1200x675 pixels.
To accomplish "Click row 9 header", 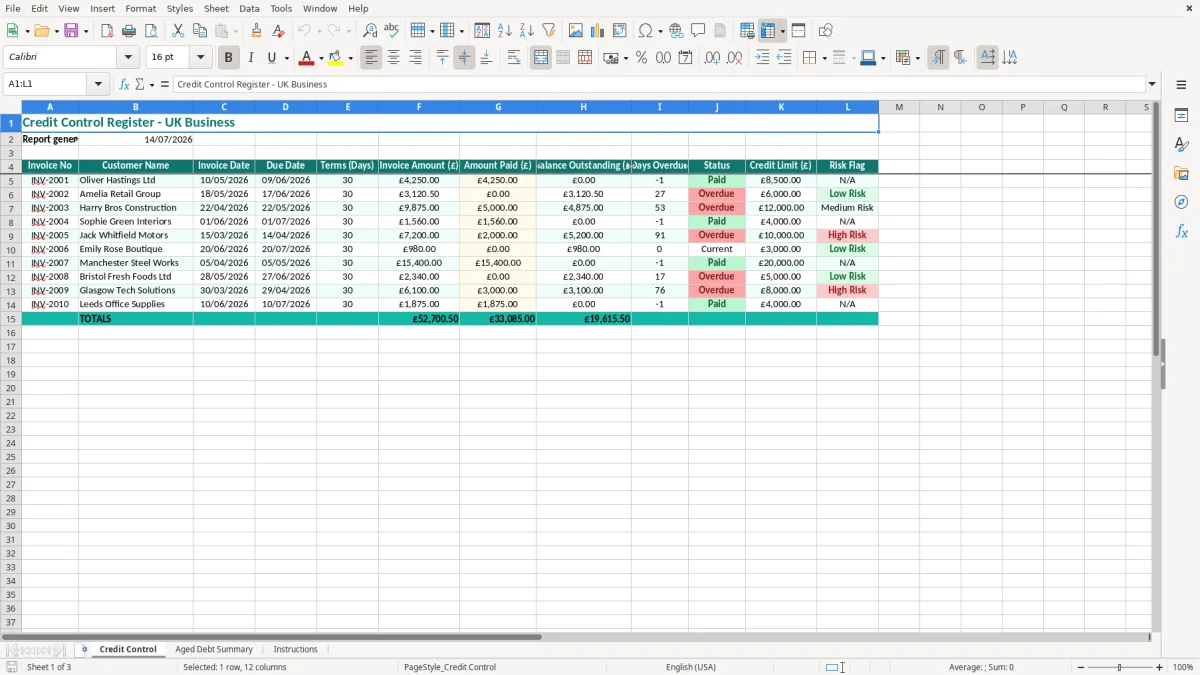I will tap(11, 235).
